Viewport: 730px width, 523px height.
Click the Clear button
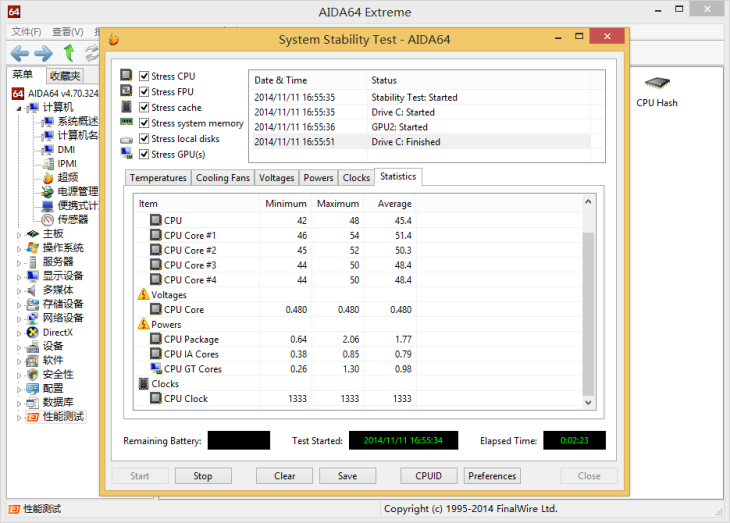[x=284, y=475]
